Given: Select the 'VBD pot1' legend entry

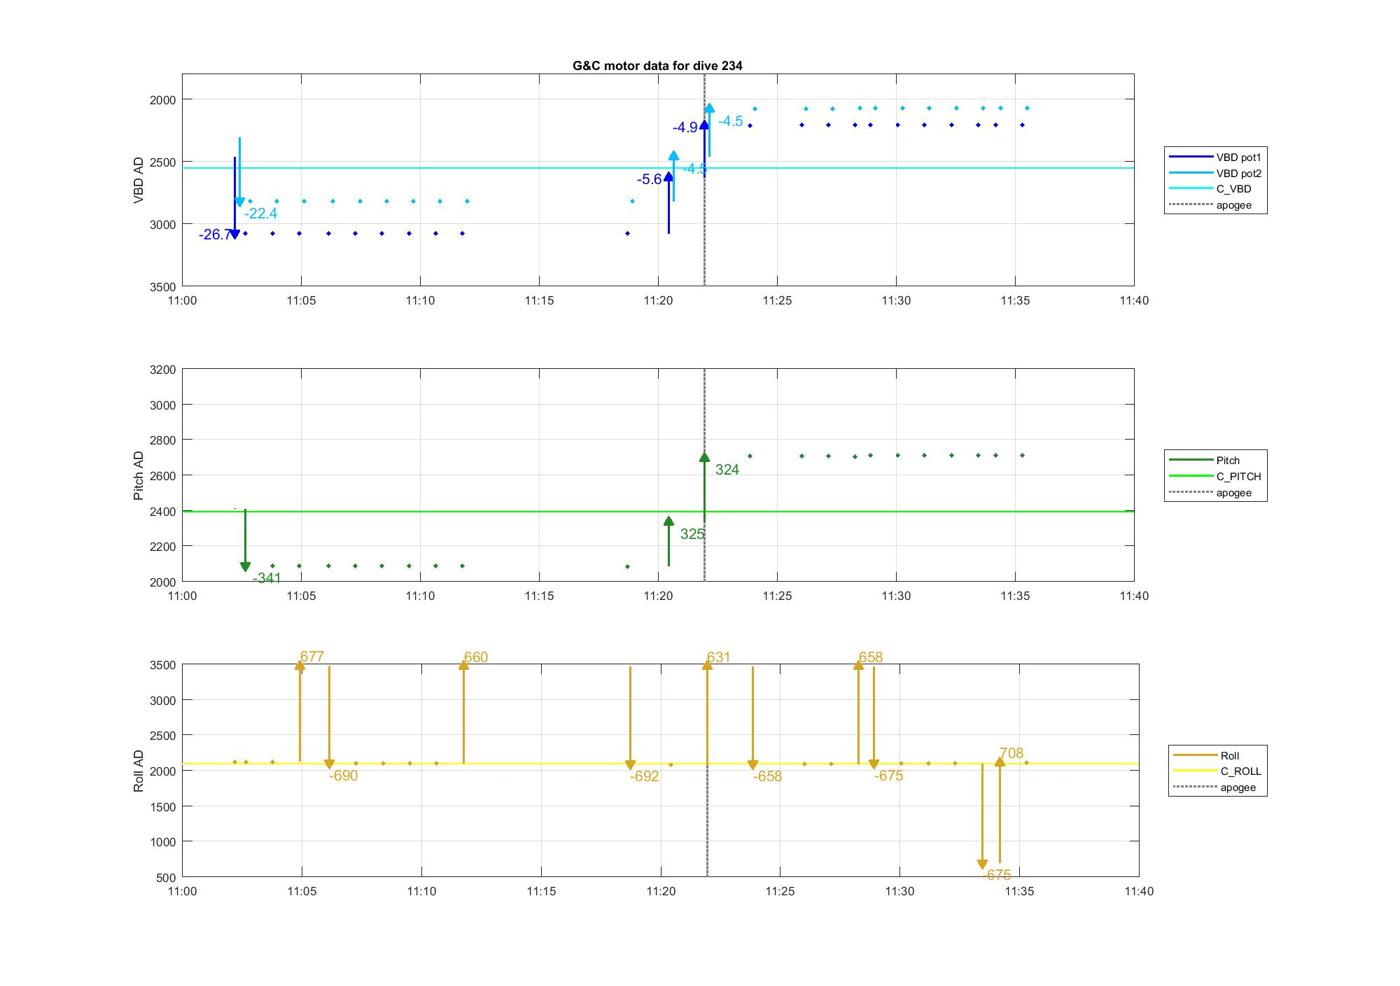Looking at the screenshot, I should pyautogui.click(x=1216, y=157).
